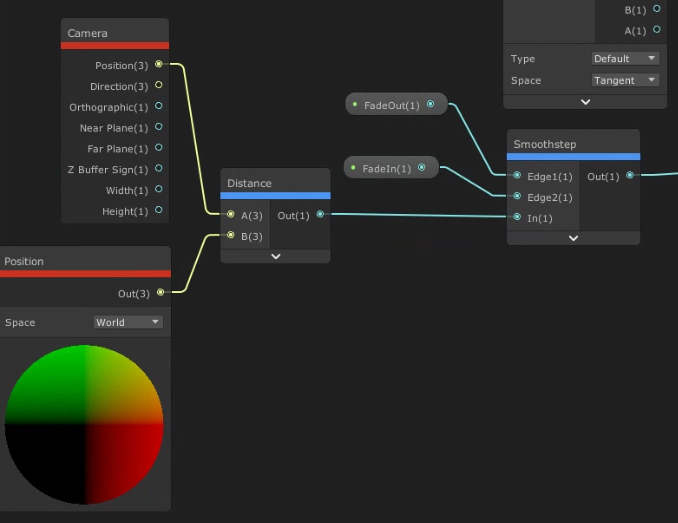678x523 pixels.
Task: Click the Camera Position(3) output port
Action: point(159,64)
